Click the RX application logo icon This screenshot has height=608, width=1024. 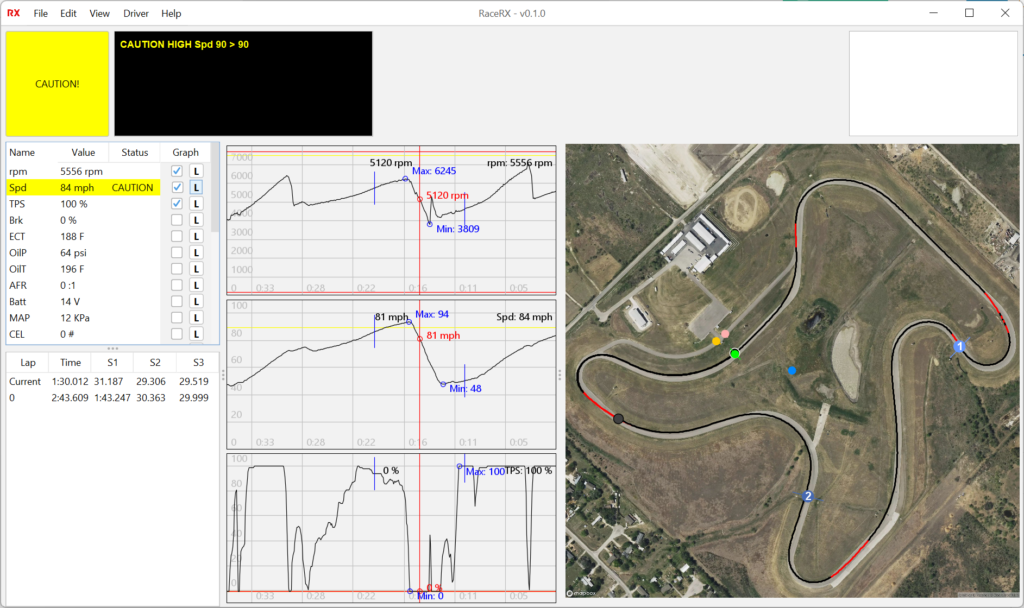(x=13, y=13)
